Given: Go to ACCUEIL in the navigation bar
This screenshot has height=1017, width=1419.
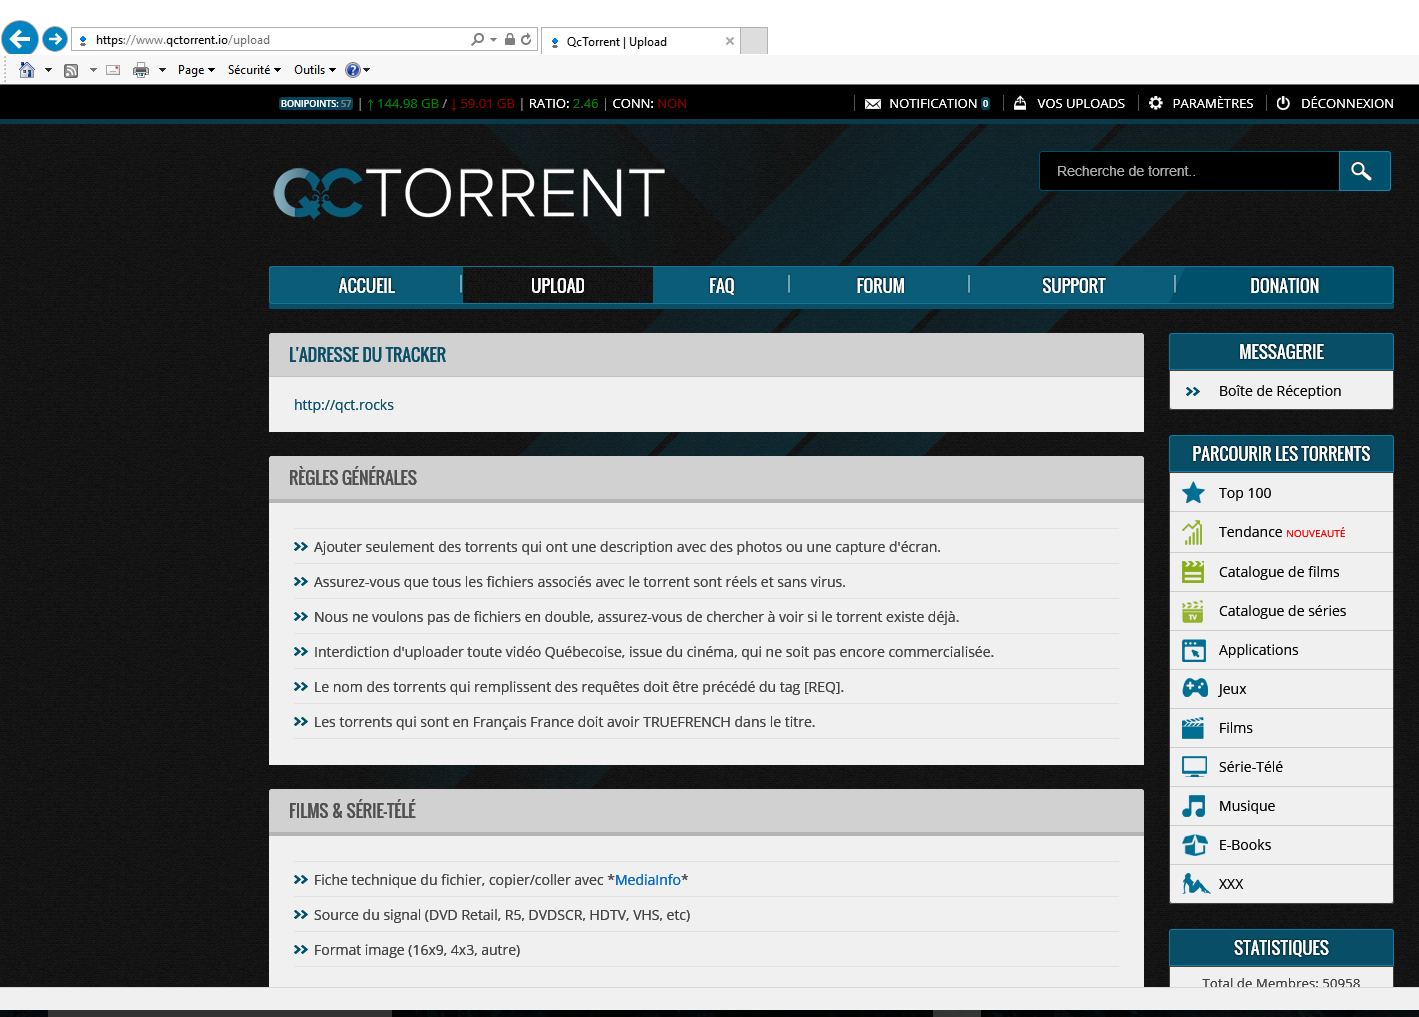Looking at the screenshot, I should click(x=366, y=286).
